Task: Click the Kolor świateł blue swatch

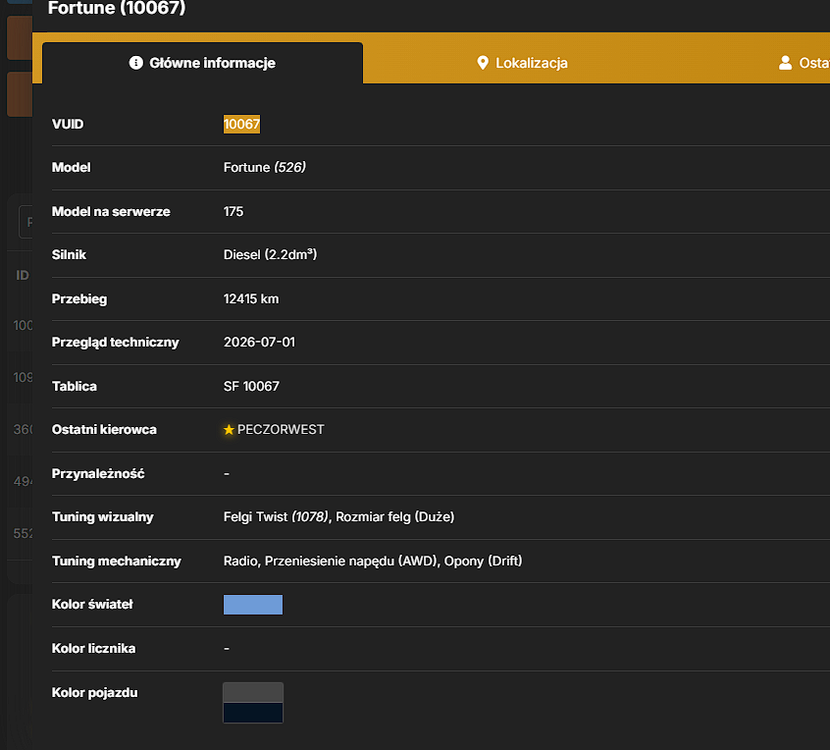Action: 253,604
